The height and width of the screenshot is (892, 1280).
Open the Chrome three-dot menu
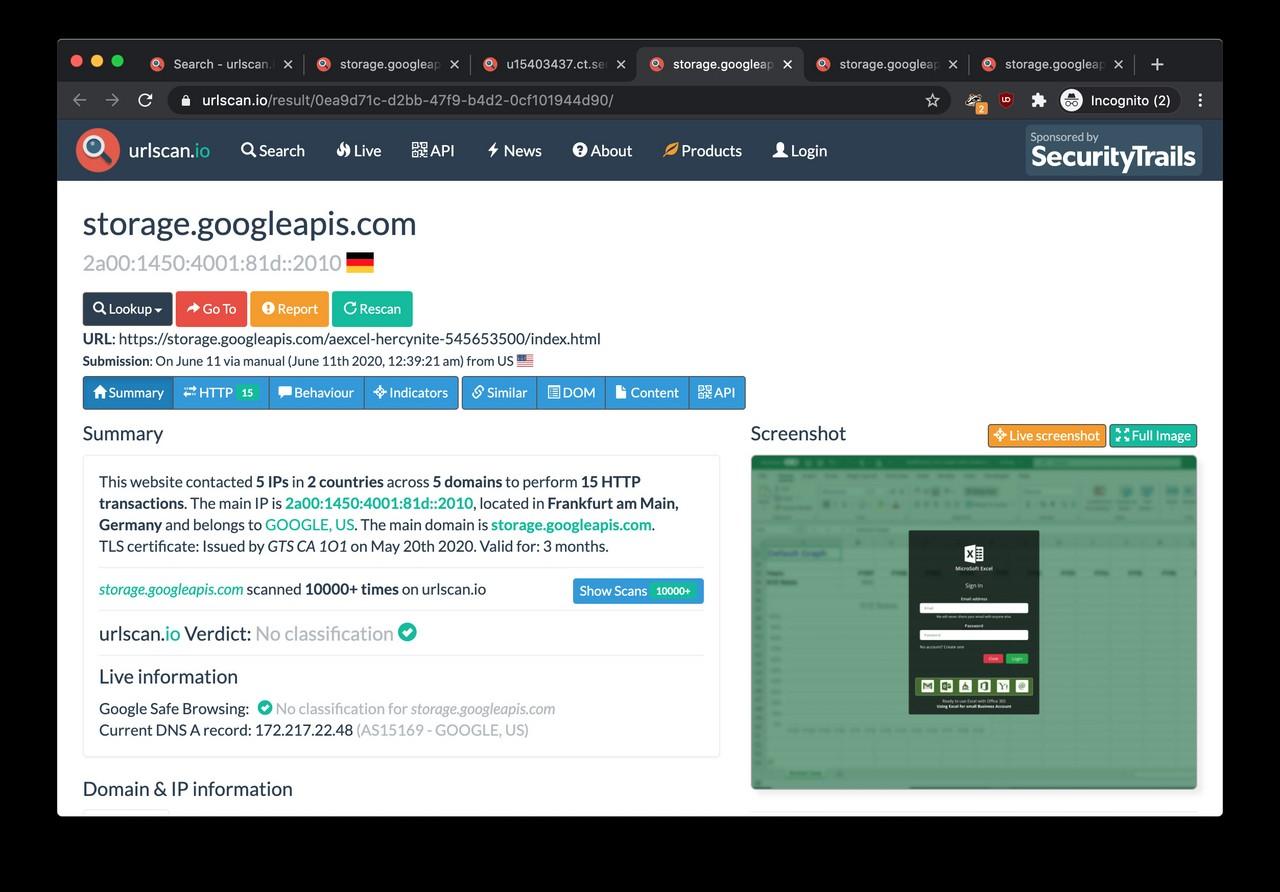(1200, 100)
